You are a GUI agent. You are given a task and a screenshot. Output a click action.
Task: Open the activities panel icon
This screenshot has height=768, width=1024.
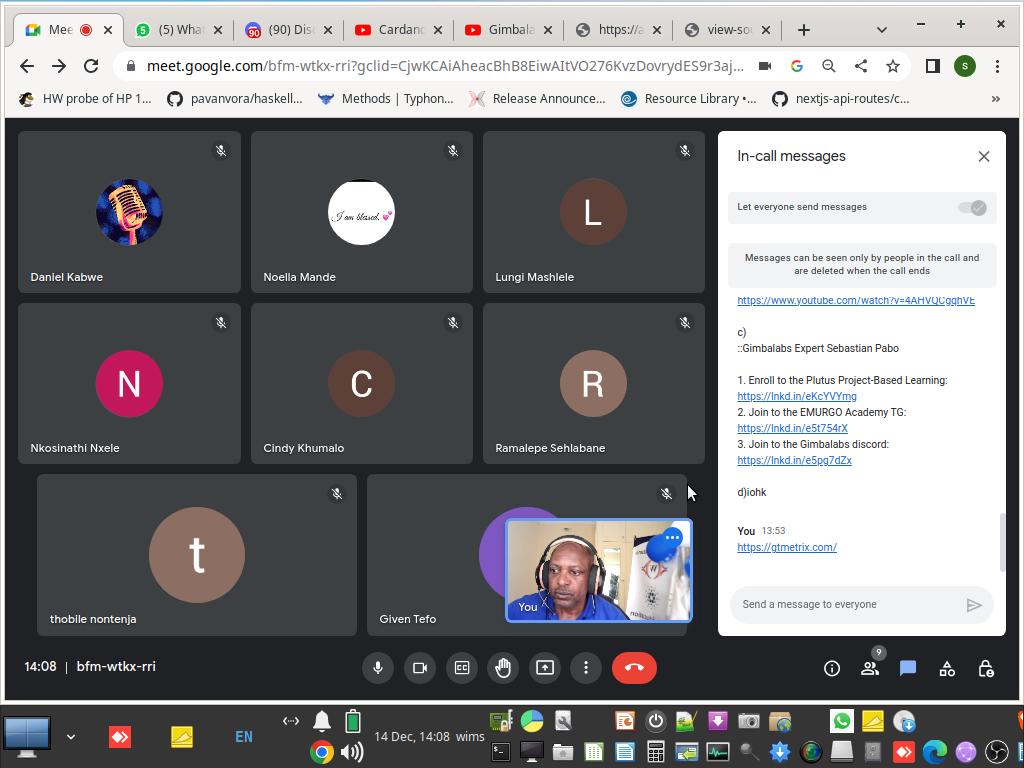[x=947, y=669]
